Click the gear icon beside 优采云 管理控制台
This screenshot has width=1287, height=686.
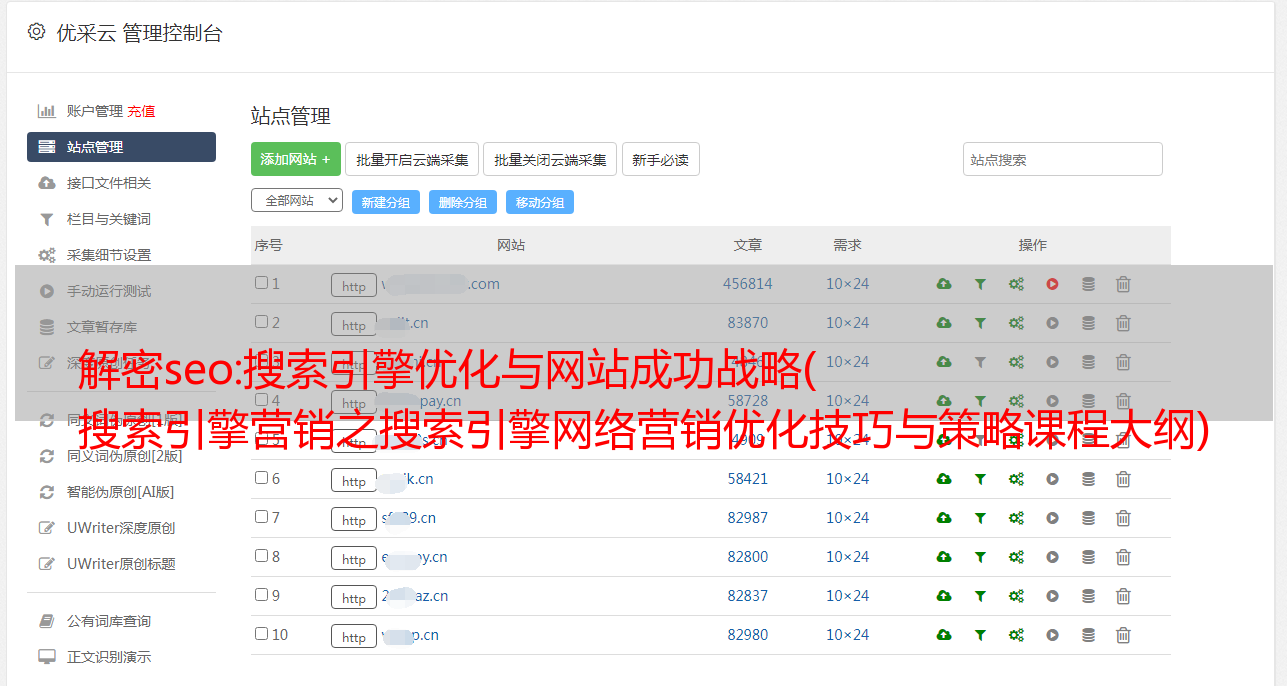[x=37, y=32]
